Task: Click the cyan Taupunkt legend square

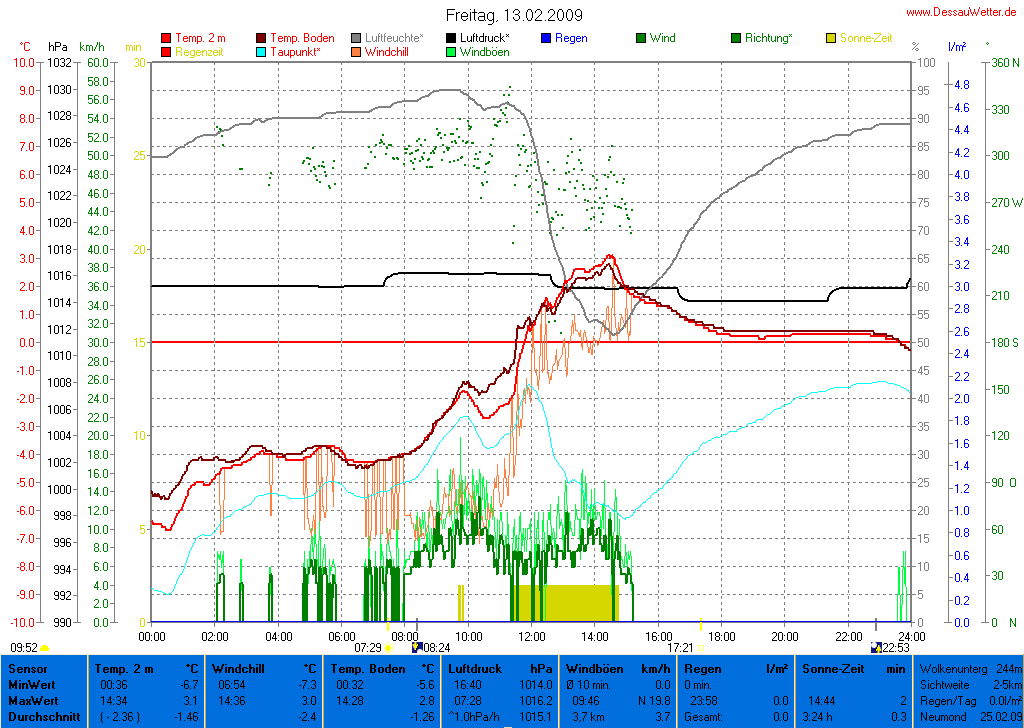Action: (262, 51)
